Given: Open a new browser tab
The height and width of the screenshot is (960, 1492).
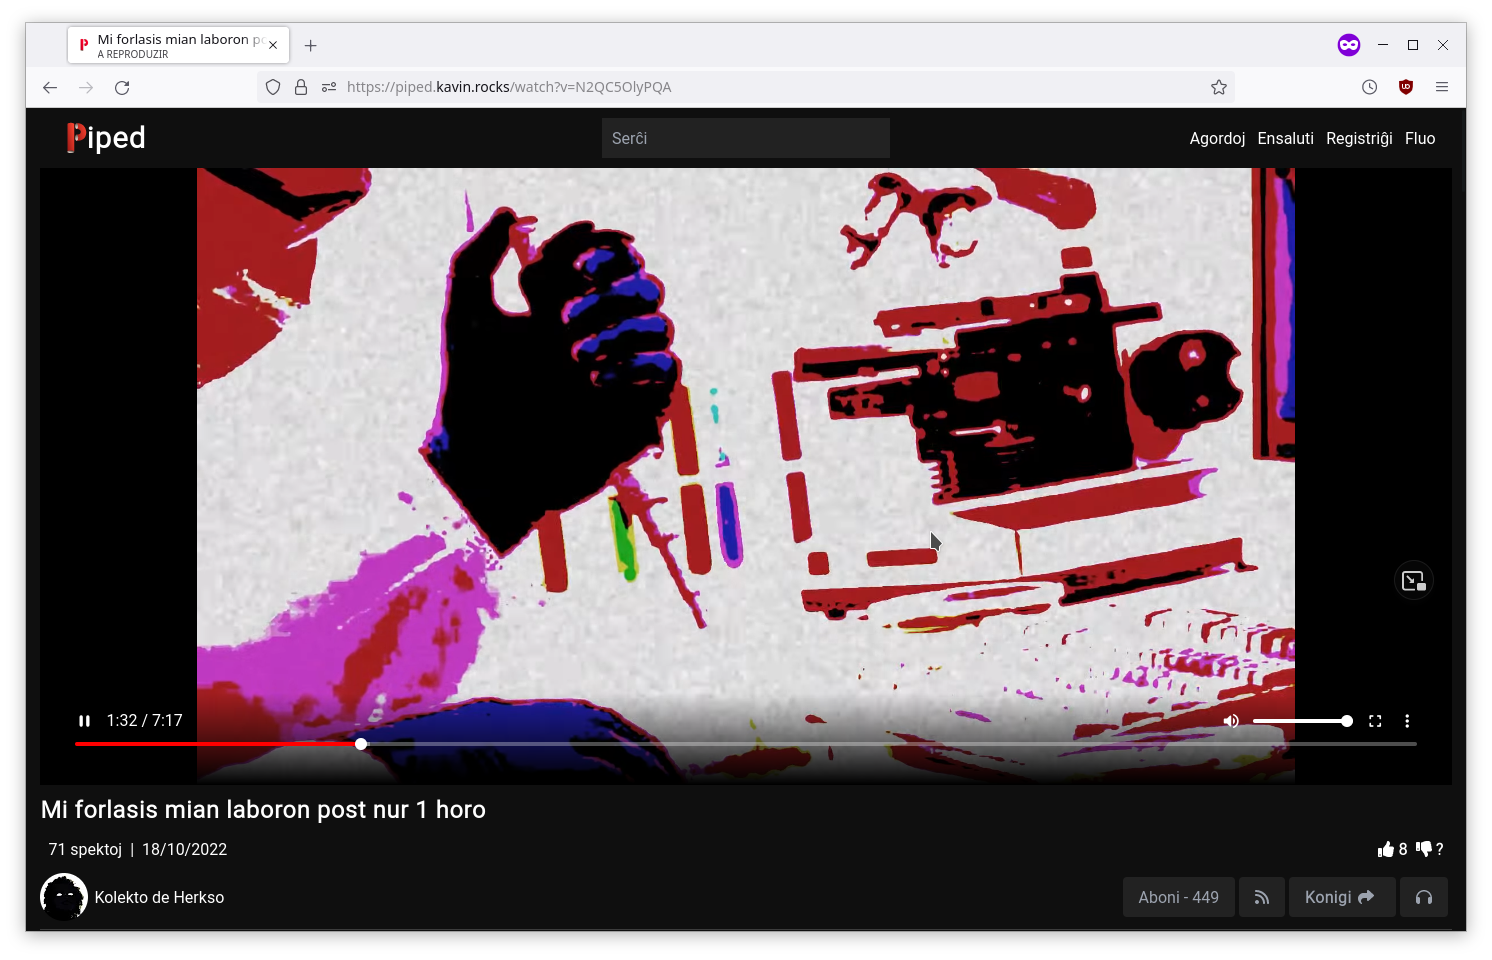Looking at the screenshot, I should (x=311, y=46).
